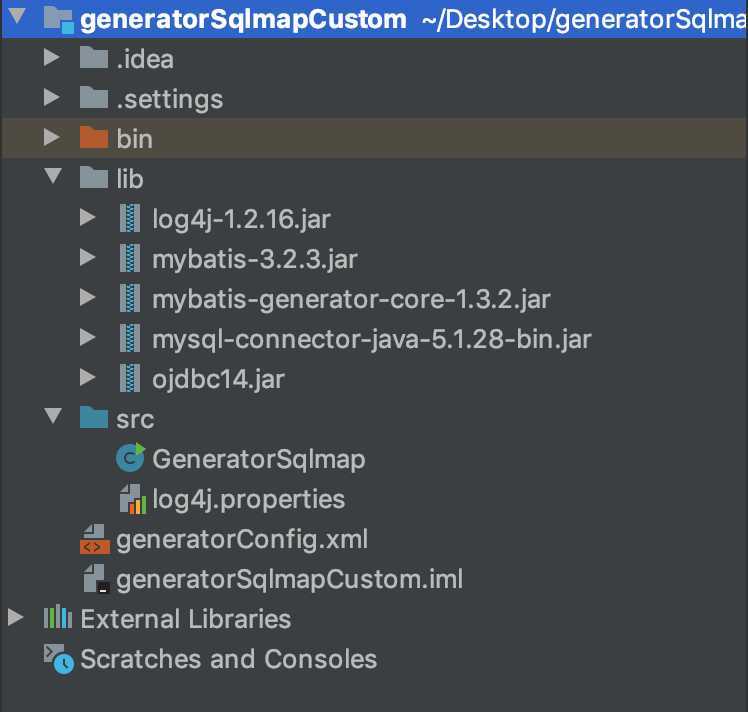The image size is (748, 712).
Task: Select the GeneratorSqlmap class name
Action: (x=259, y=460)
